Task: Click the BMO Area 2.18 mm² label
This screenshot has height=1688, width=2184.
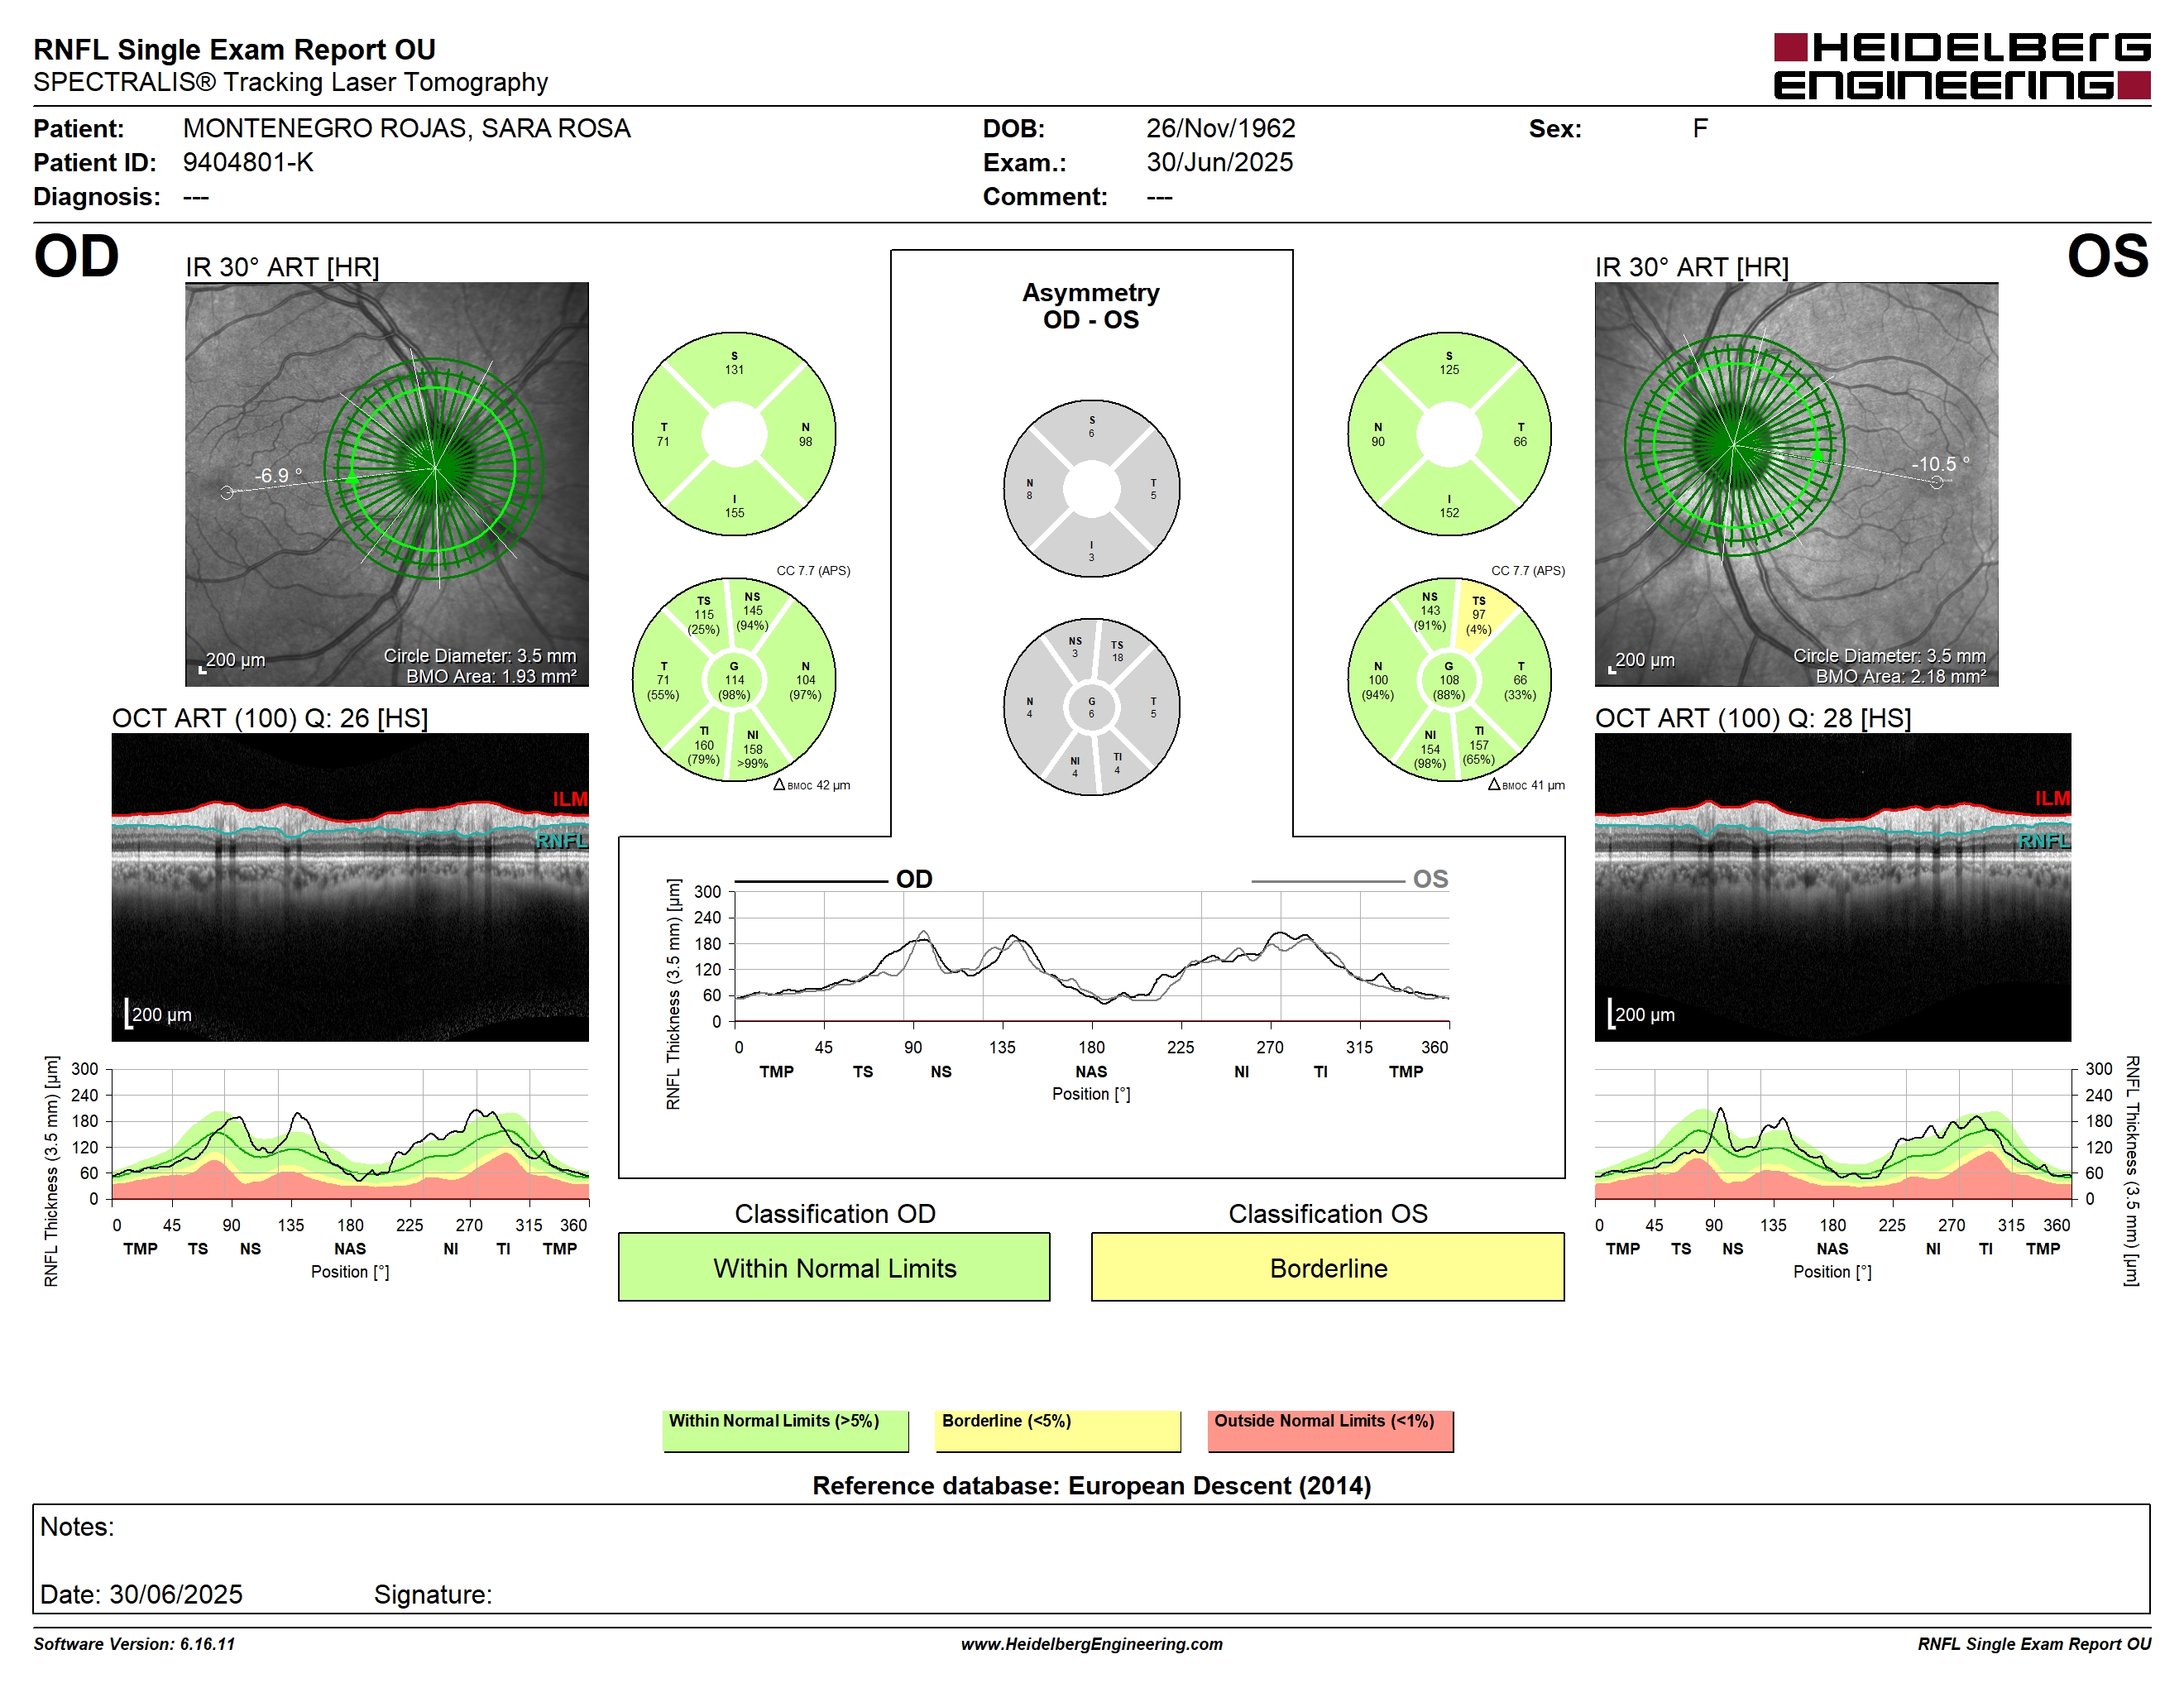Action: (1900, 676)
